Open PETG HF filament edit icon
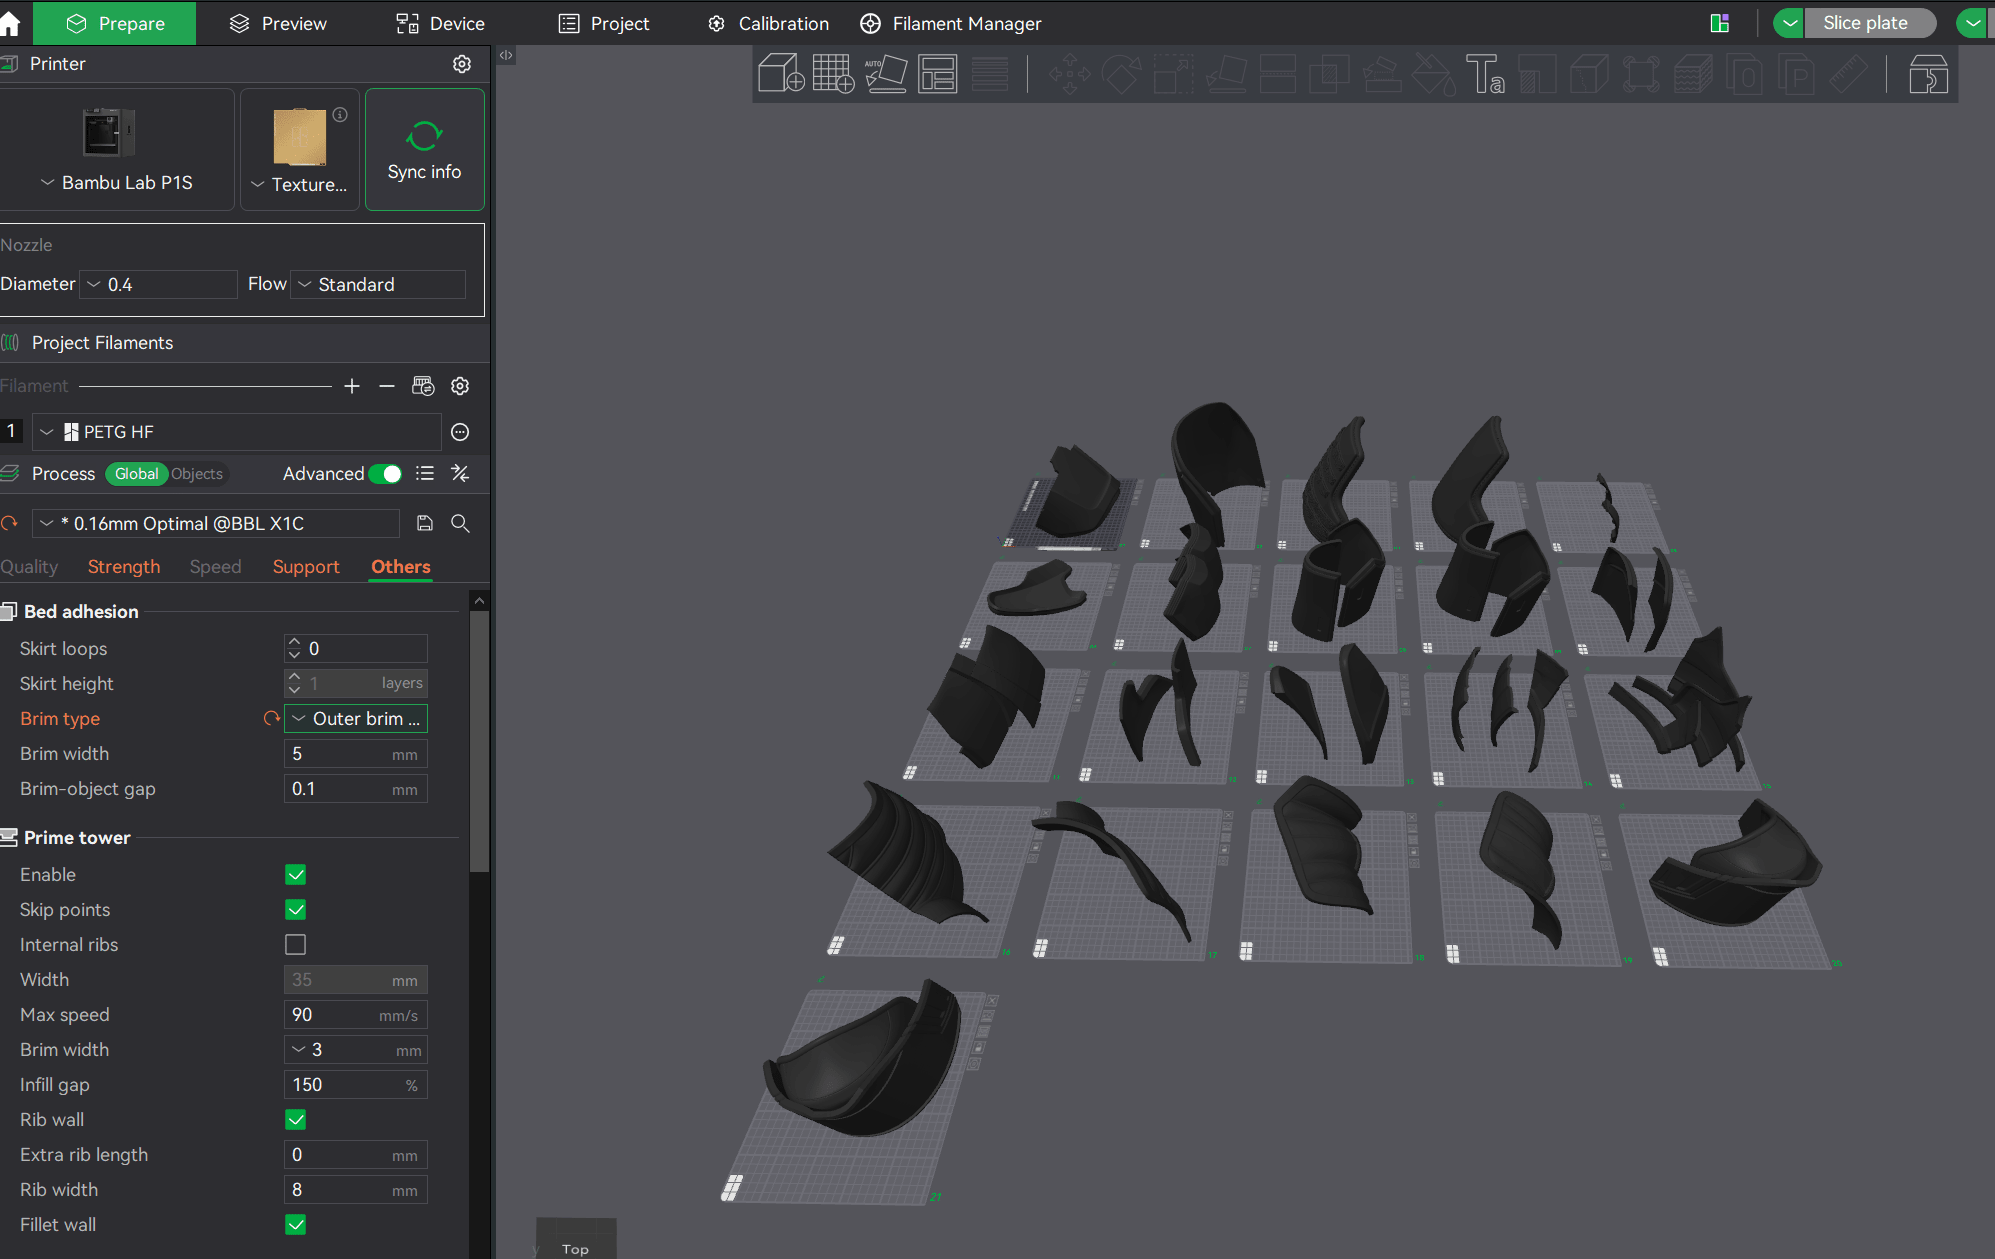1995x1259 pixels. (x=460, y=432)
